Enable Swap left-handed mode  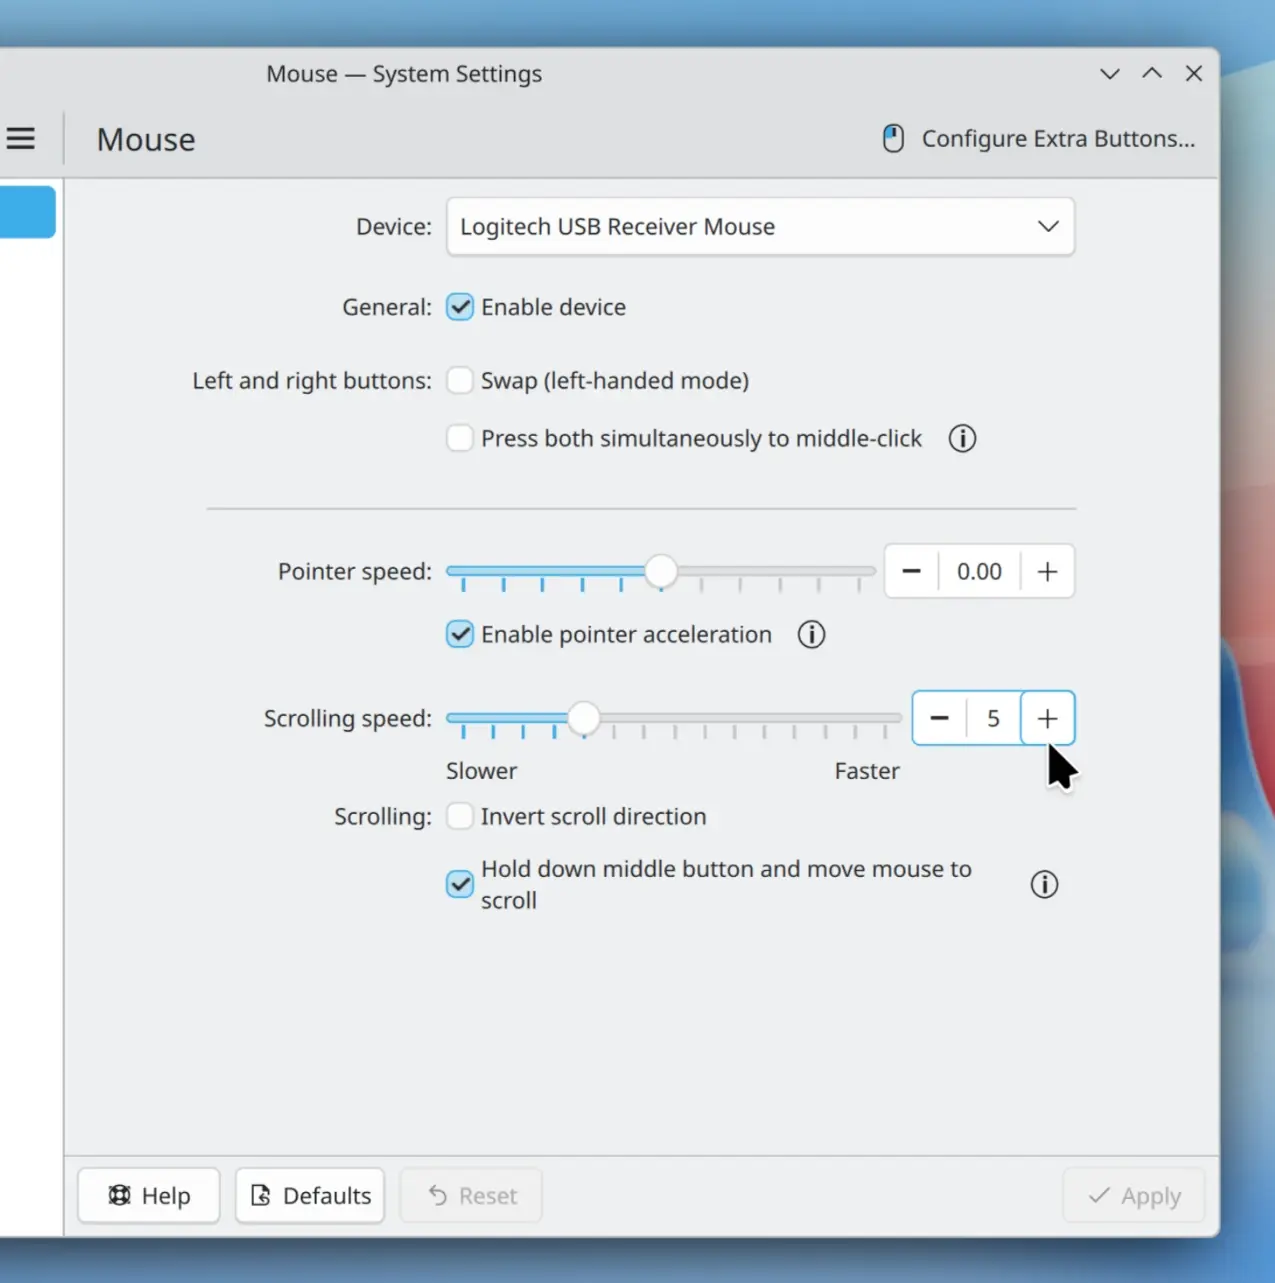click(x=460, y=380)
